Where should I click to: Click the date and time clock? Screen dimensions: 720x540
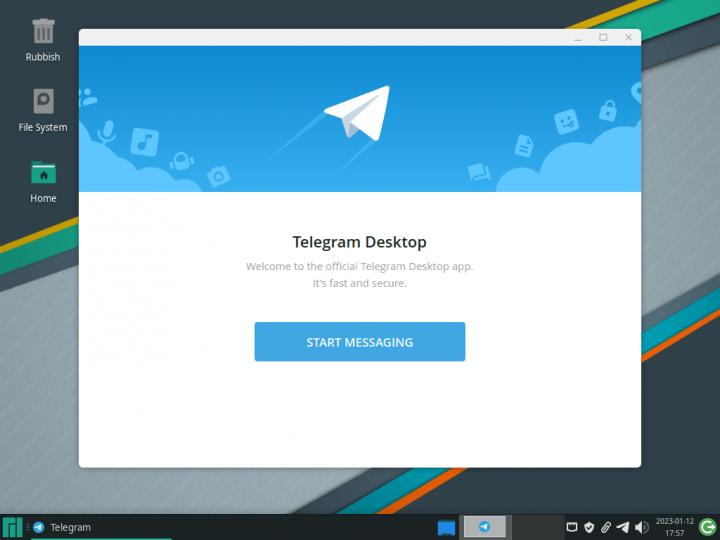675,527
